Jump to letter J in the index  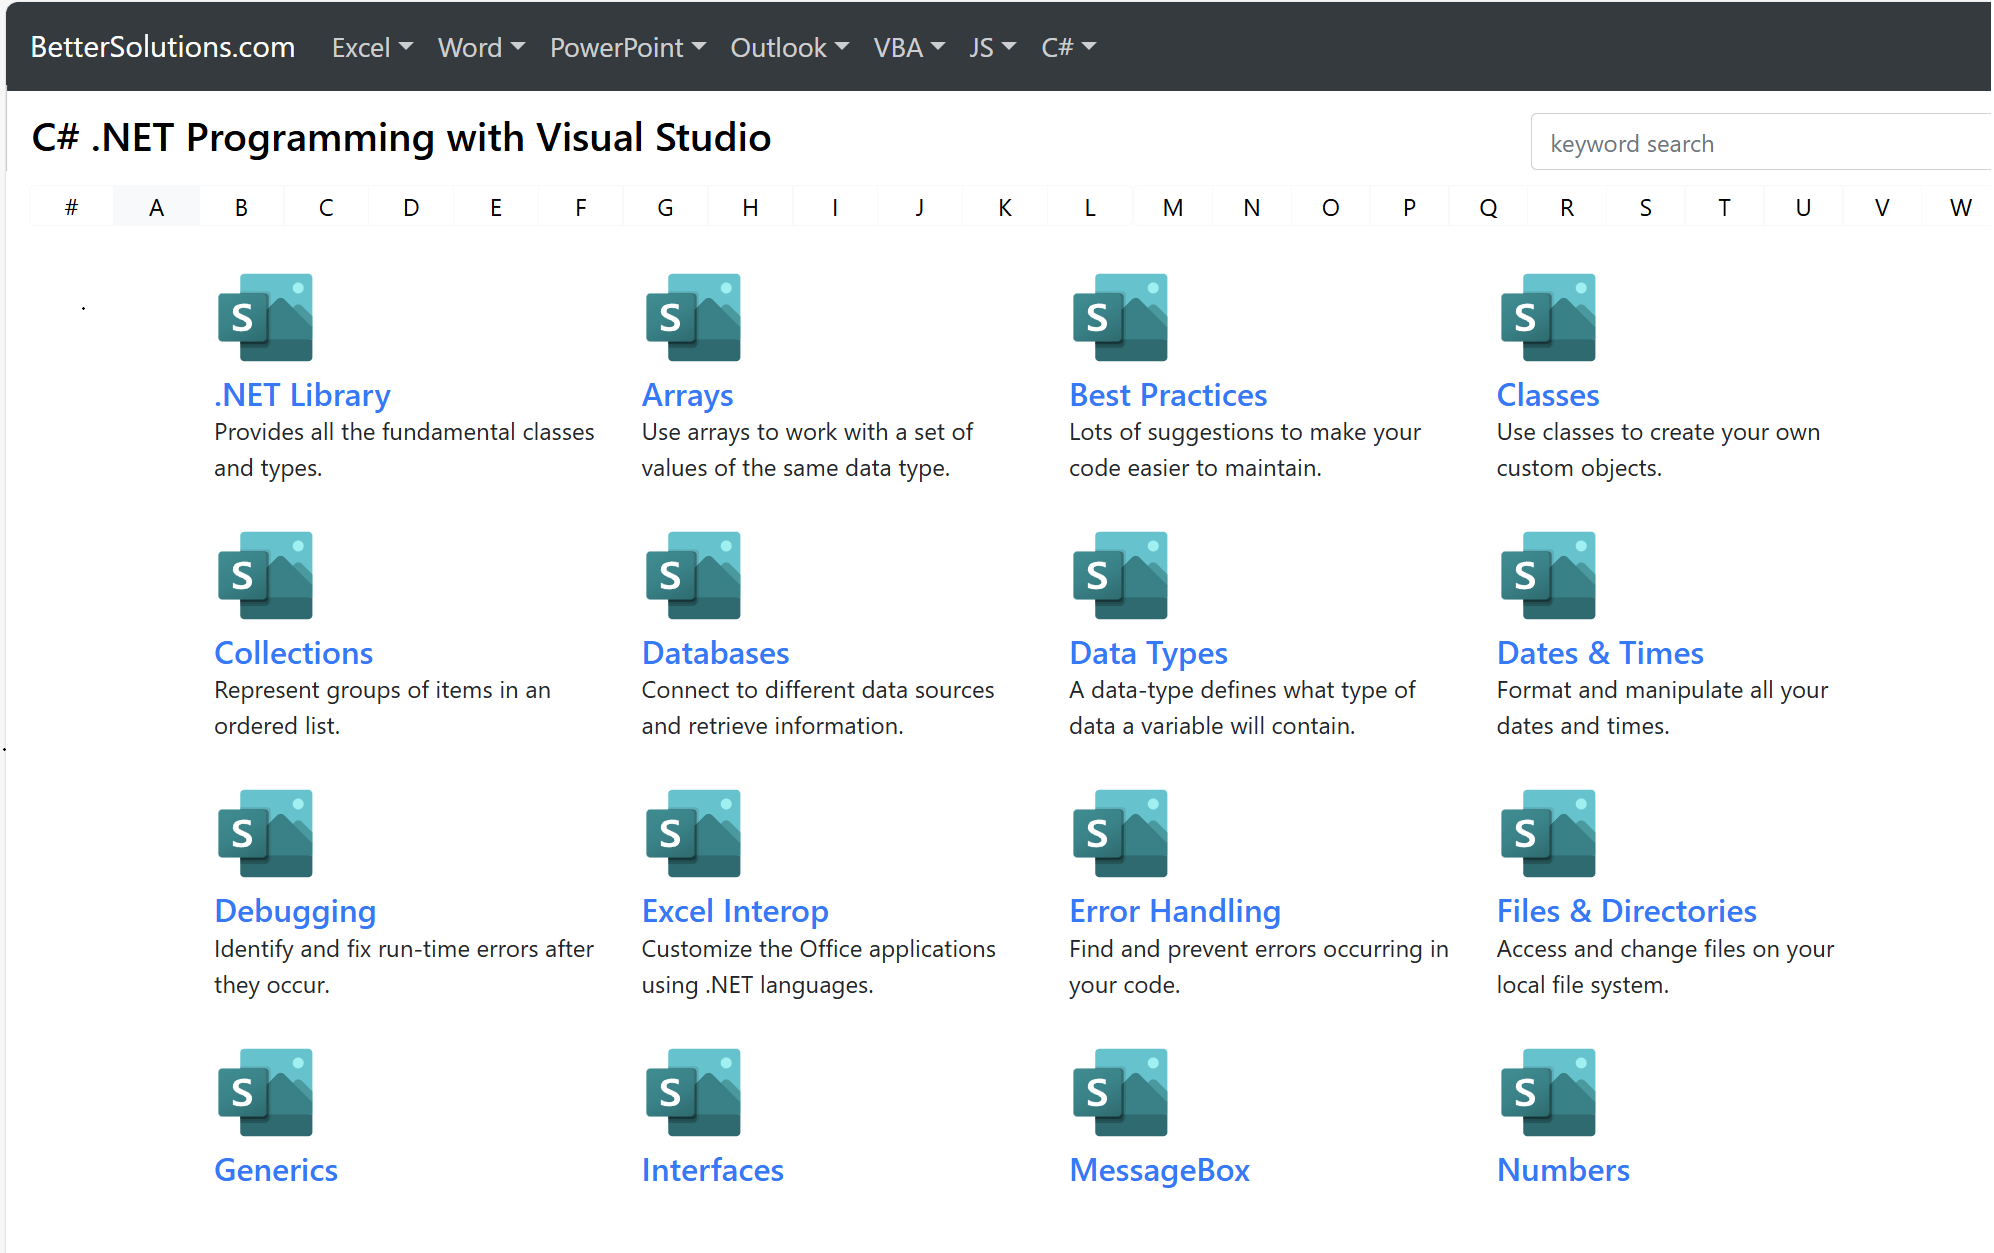920,207
